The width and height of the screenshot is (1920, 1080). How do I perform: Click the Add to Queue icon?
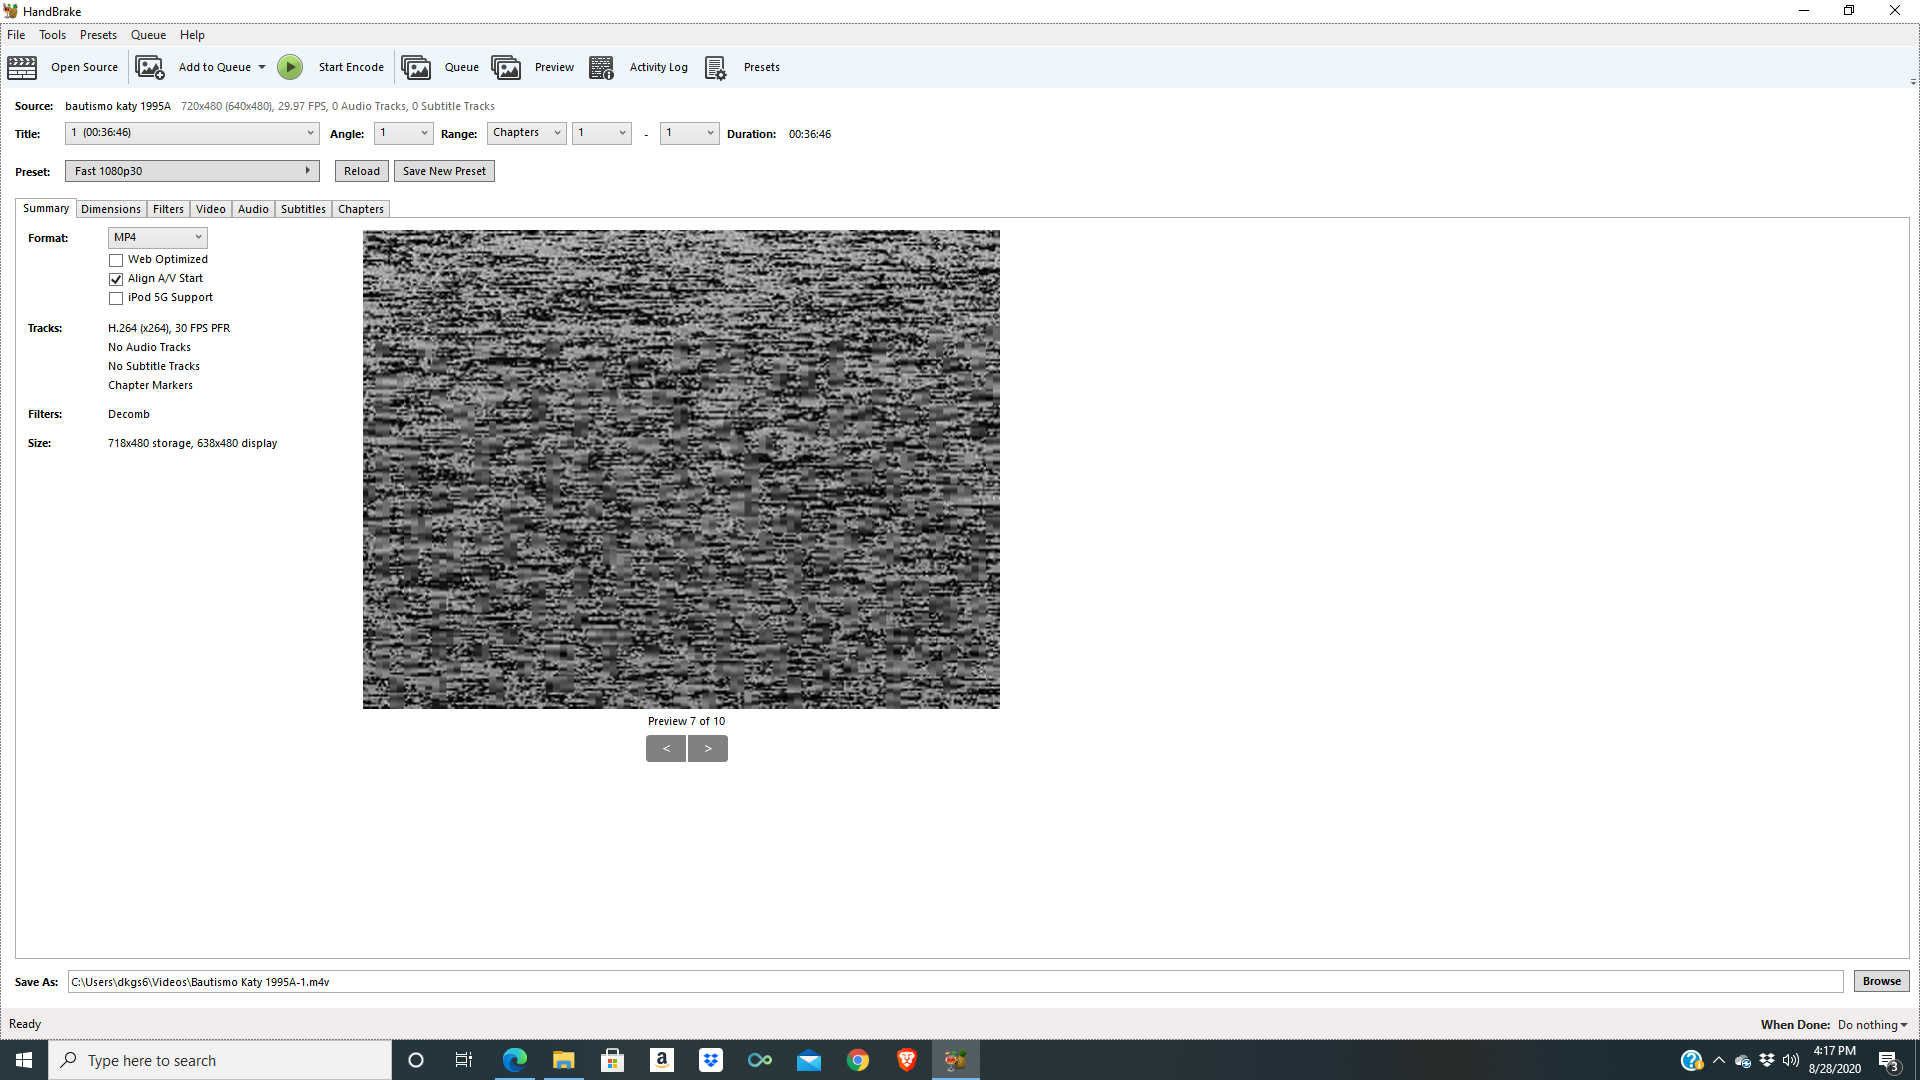[x=150, y=67]
